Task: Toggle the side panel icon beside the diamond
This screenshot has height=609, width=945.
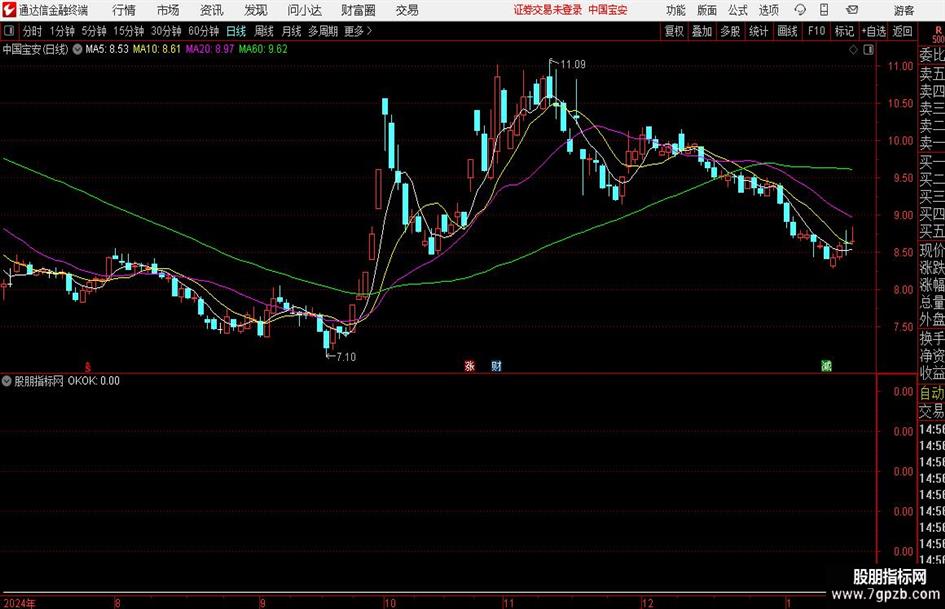Action: [x=868, y=50]
